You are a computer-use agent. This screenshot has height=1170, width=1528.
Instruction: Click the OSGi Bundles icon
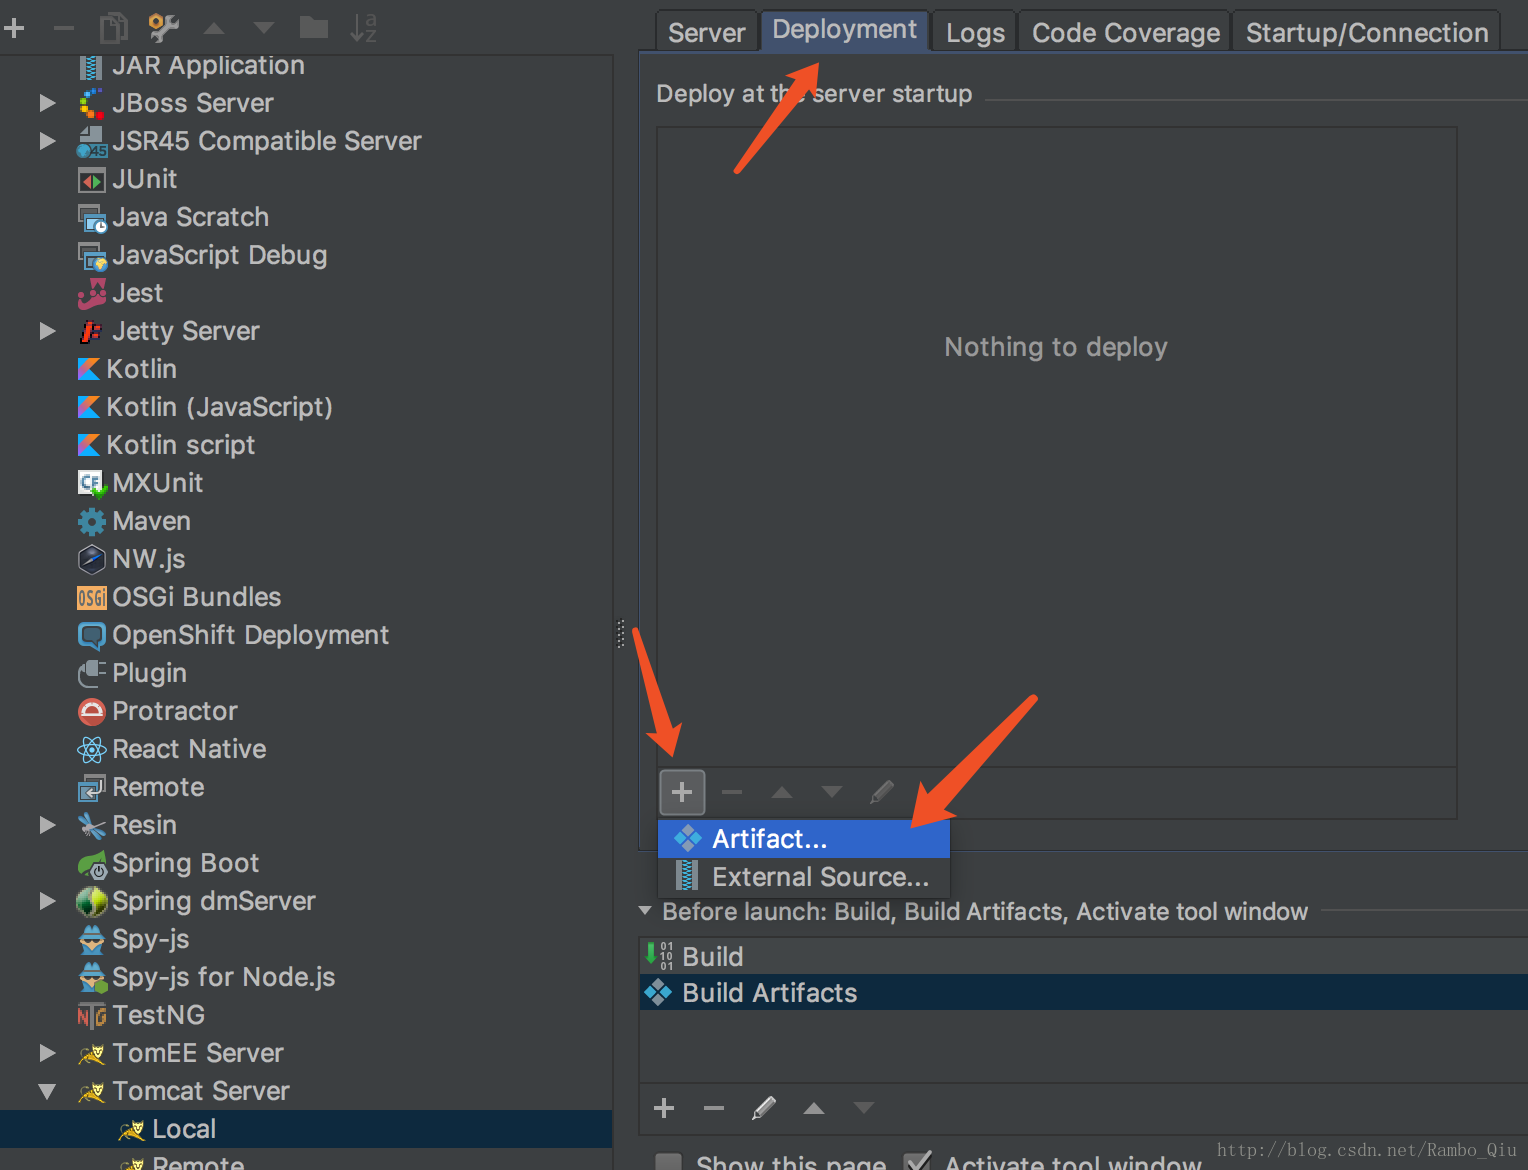(91, 597)
